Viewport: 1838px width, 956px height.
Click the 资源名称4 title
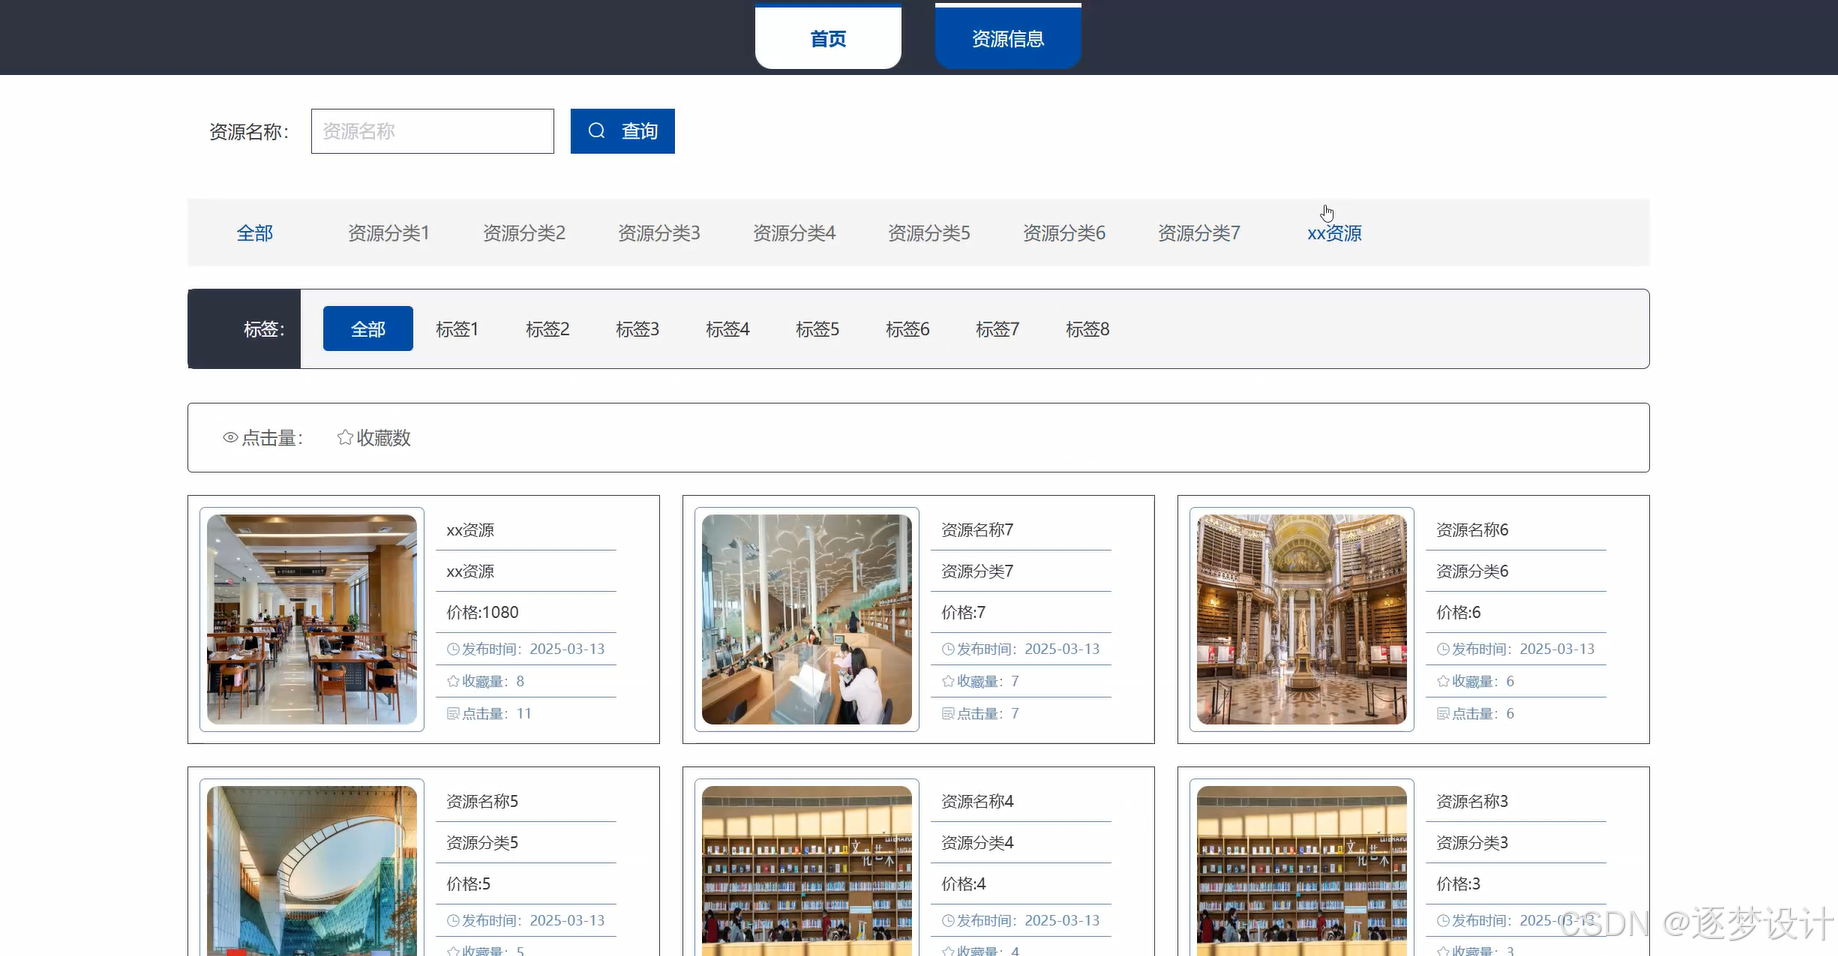point(977,801)
